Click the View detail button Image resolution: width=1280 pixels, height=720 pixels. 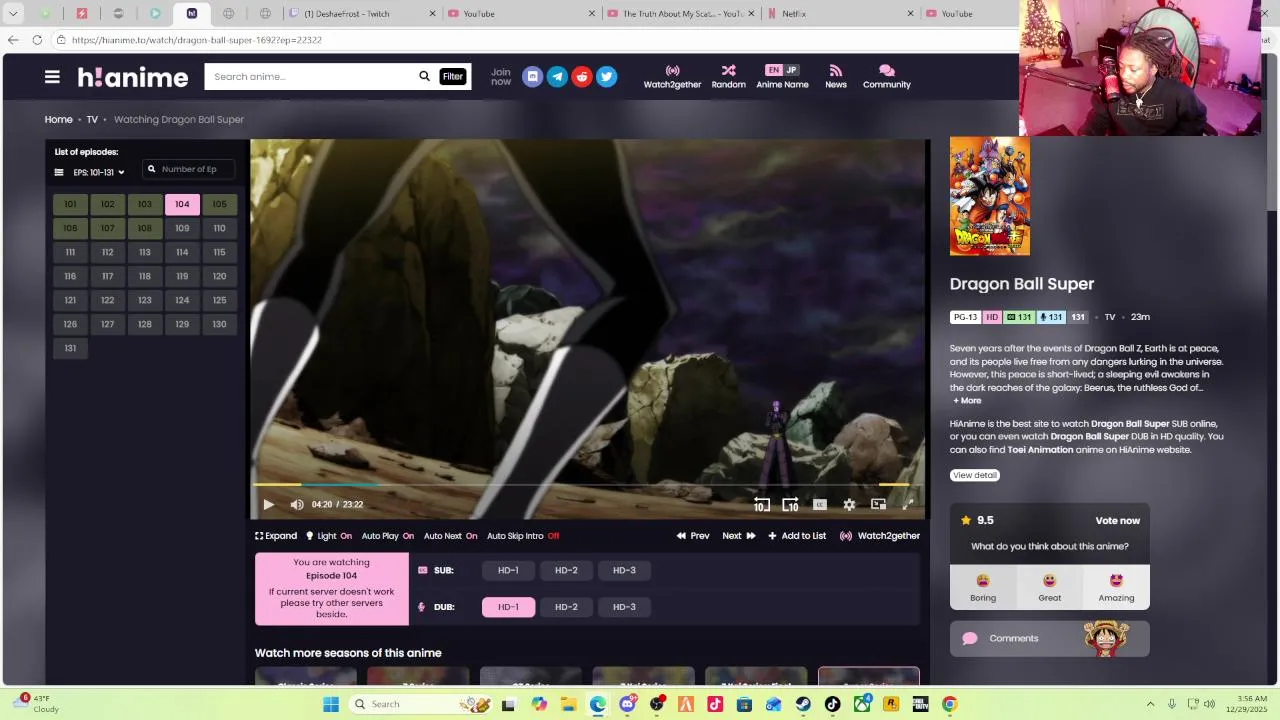tap(974, 475)
